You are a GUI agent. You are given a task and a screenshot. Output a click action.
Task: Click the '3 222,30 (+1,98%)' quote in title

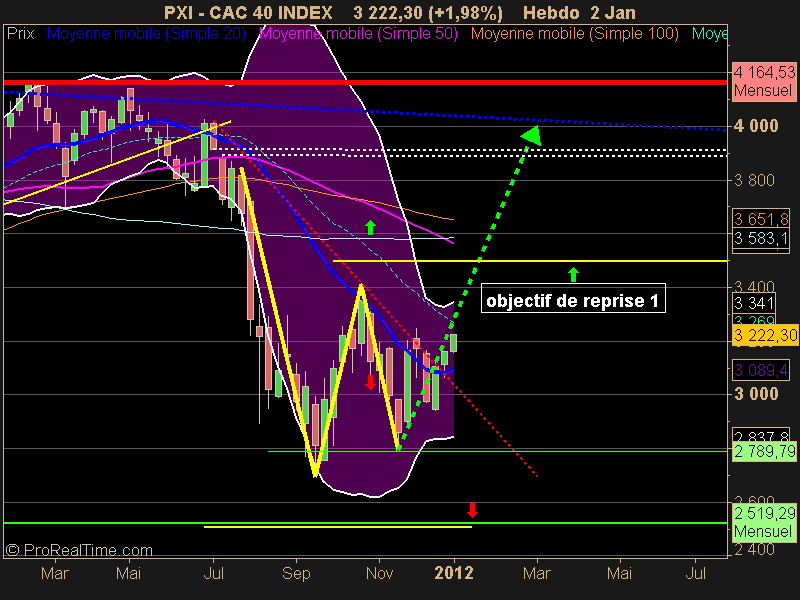click(x=428, y=12)
